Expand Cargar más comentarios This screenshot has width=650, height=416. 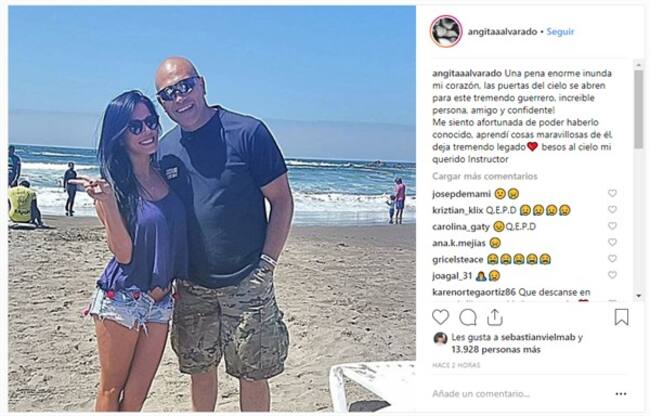point(485,176)
